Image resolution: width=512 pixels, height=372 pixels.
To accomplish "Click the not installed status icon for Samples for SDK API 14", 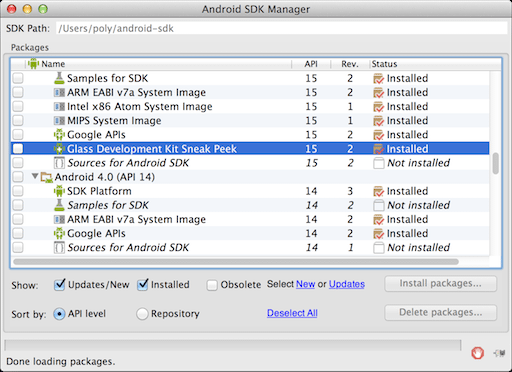I will pyautogui.click(x=379, y=205).
